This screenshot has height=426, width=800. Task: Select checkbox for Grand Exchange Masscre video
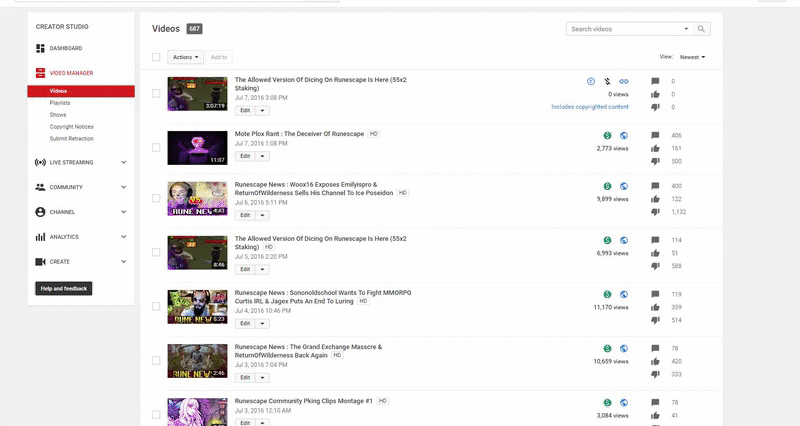(x=156, y=360)
